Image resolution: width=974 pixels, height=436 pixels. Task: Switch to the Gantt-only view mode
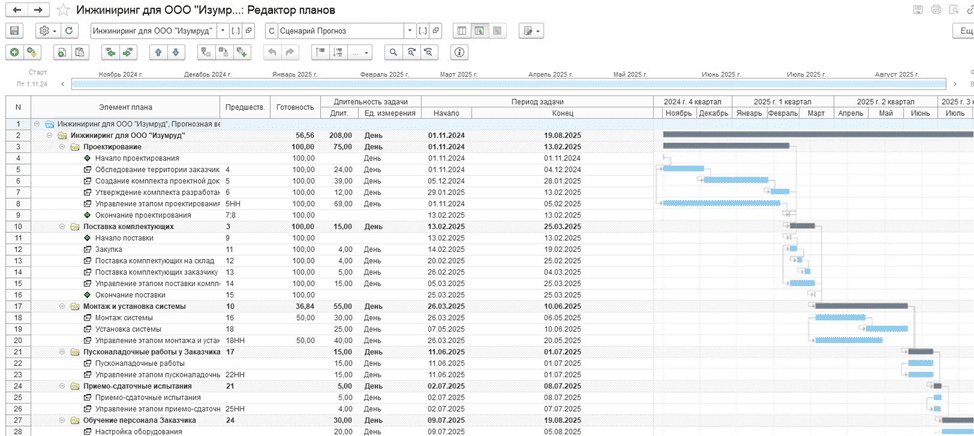pyautogui.click(x=498, y=31)
